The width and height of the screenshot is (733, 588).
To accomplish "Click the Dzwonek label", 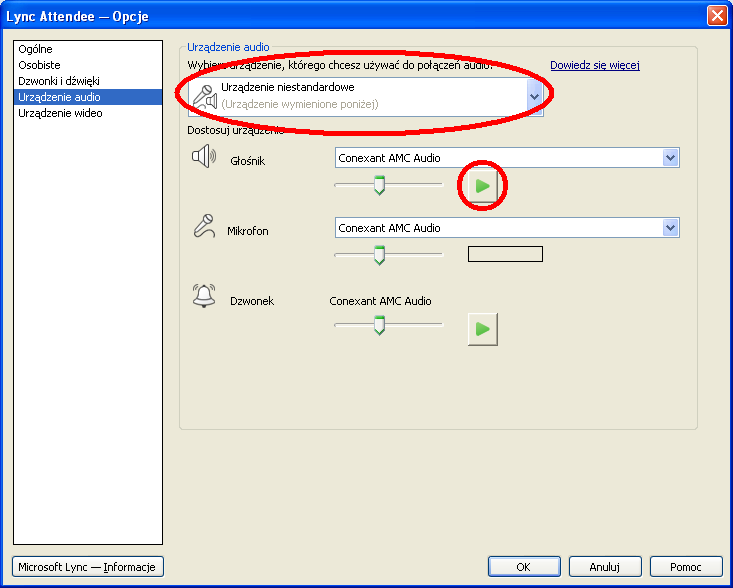I will click(x=252, y=301).
